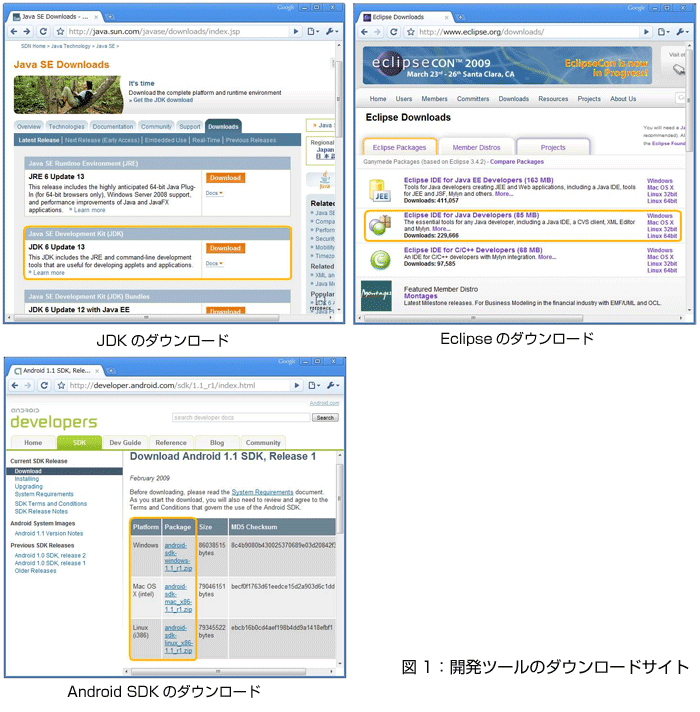The width and height of the screenshot is (700, 712).
Task: Open wrench menu in Eclipse Downloads window
Action: (682, 32)
